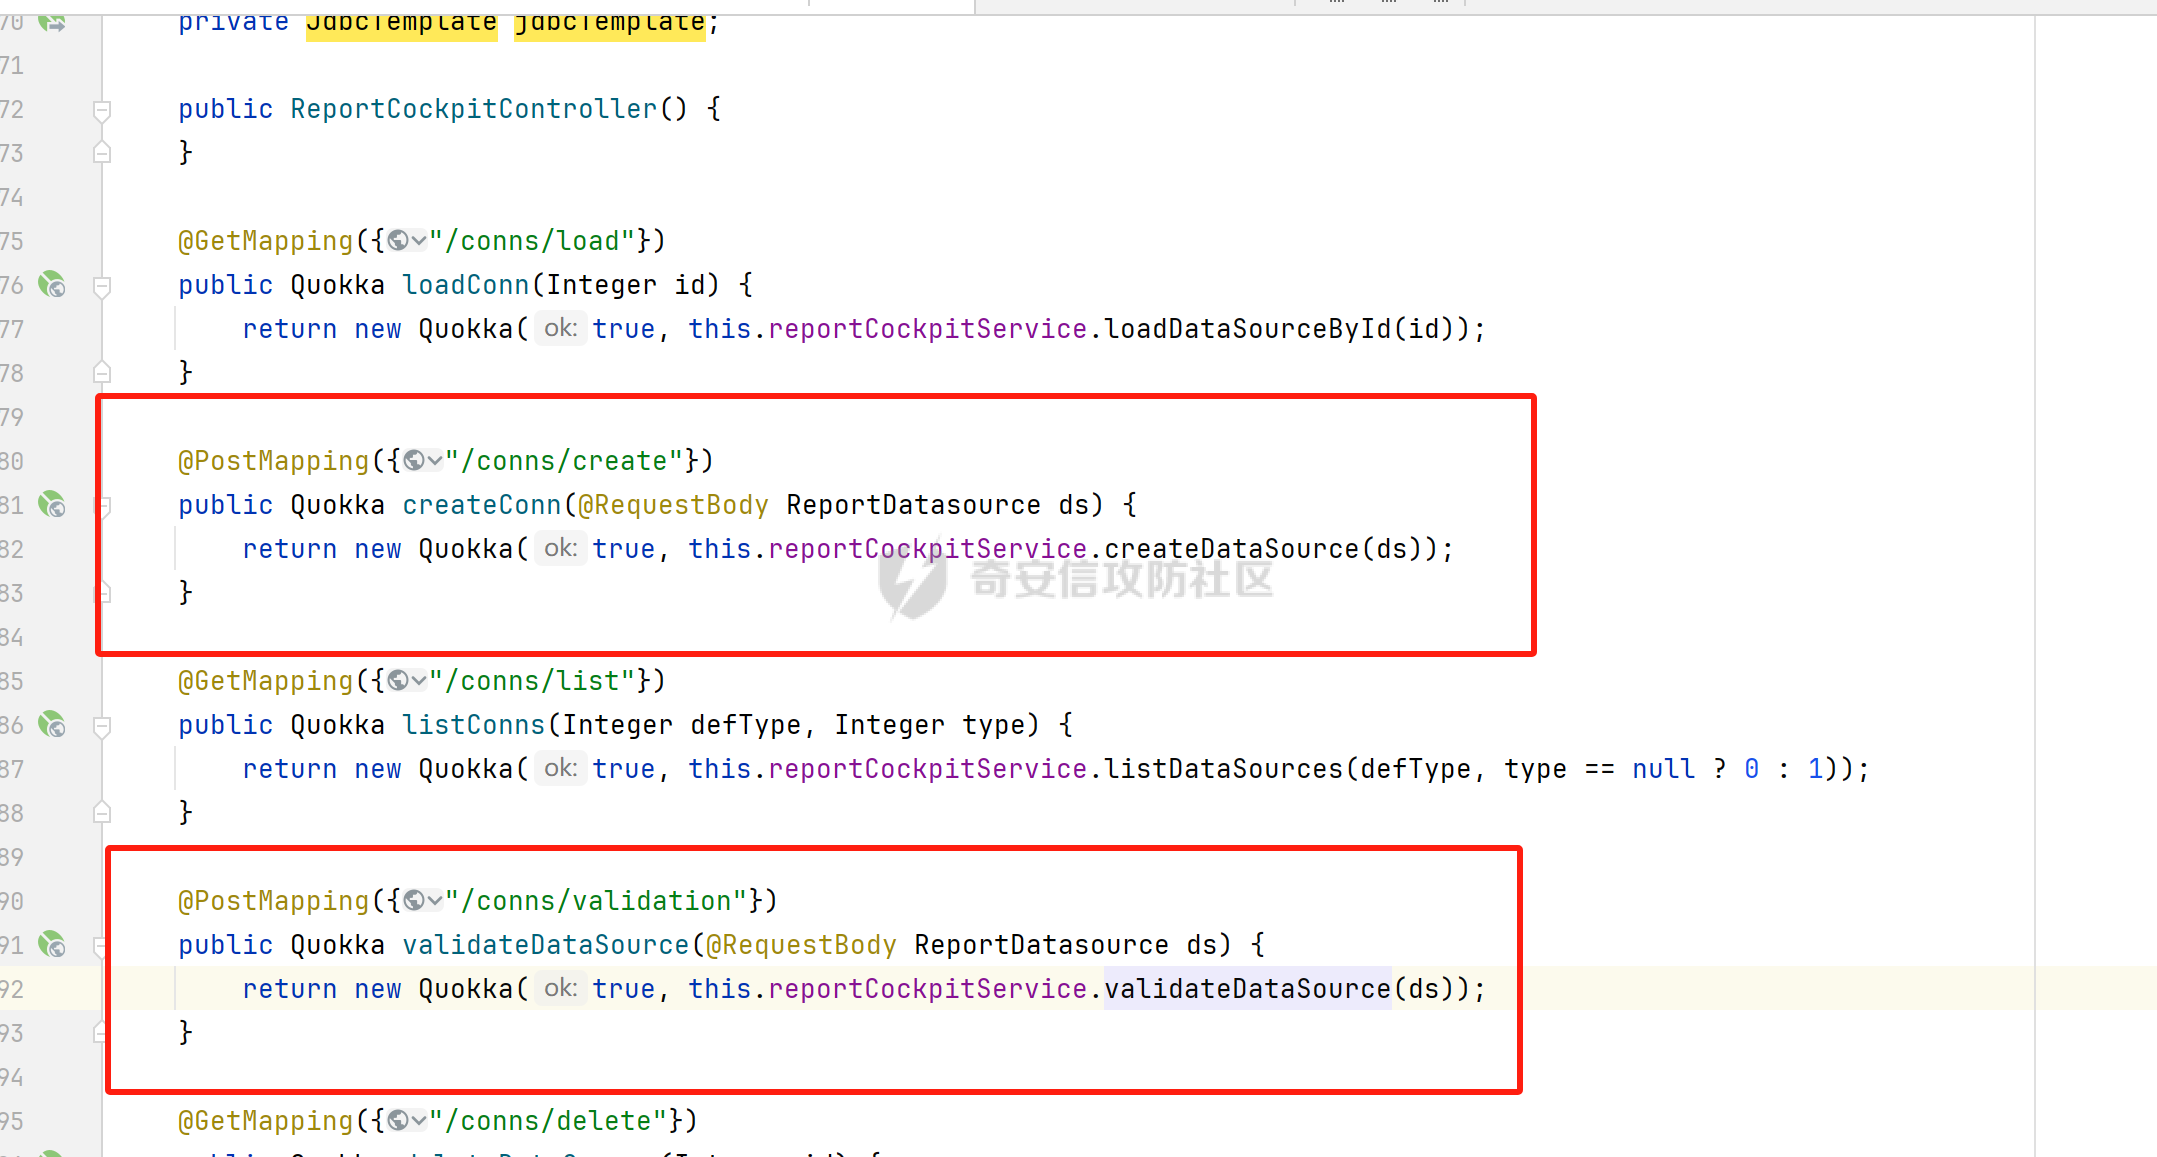
Task: Click the globe icon before "/conns/delete" mapping
Action: pos(398,1121)
